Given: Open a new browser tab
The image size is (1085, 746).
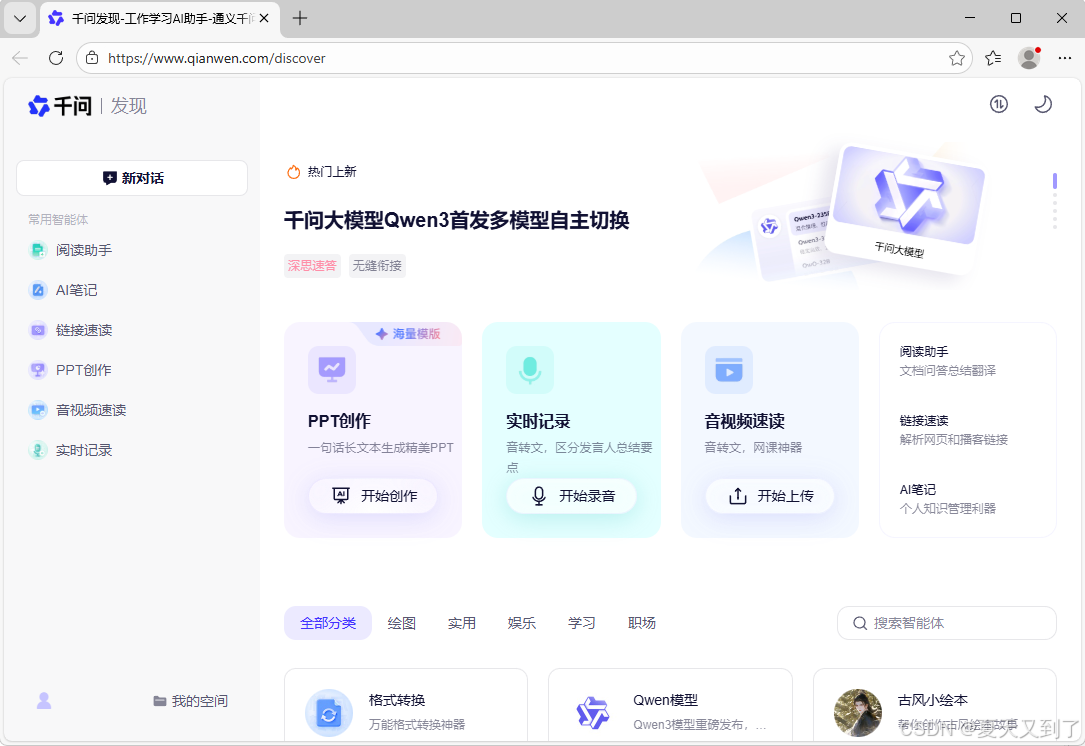Looking at the screenshot, I should tap(300, 19).
